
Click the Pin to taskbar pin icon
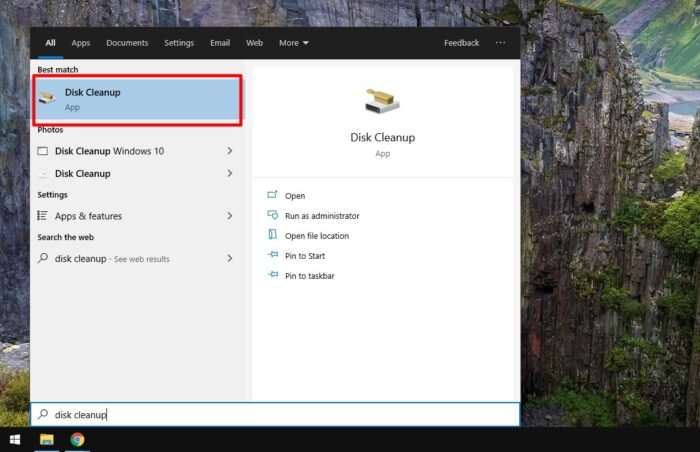[273, 275]
